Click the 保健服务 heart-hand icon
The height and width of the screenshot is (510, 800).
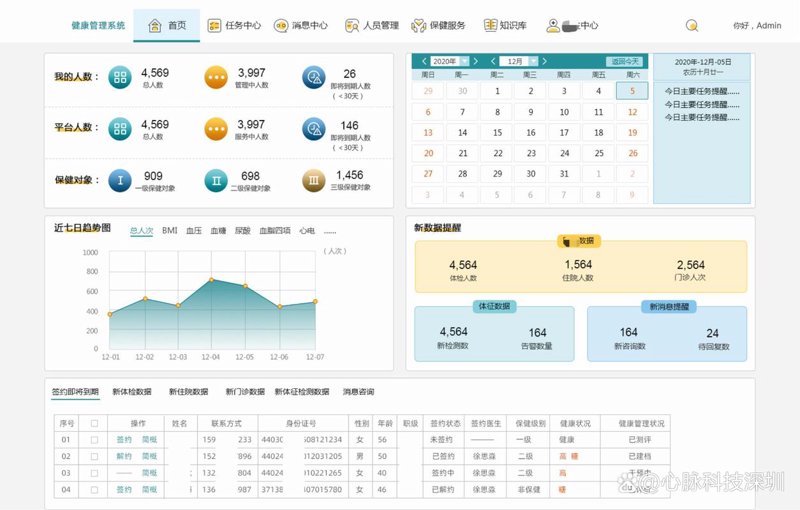point(418,26)
